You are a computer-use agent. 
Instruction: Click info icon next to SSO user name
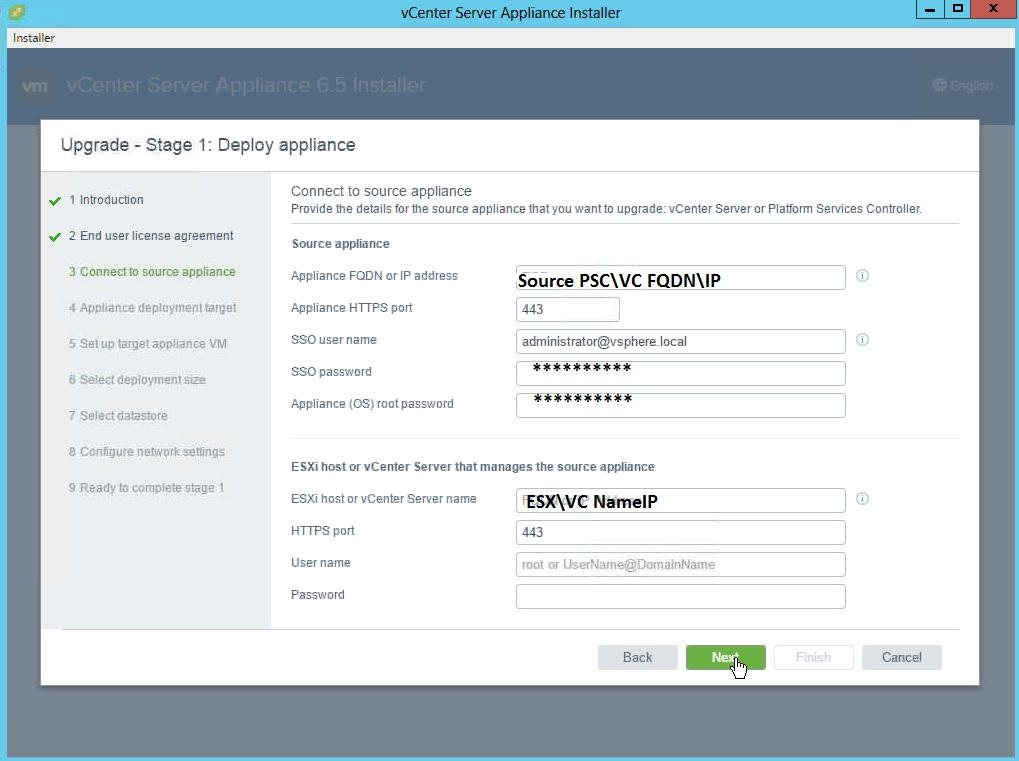[862, 340]
